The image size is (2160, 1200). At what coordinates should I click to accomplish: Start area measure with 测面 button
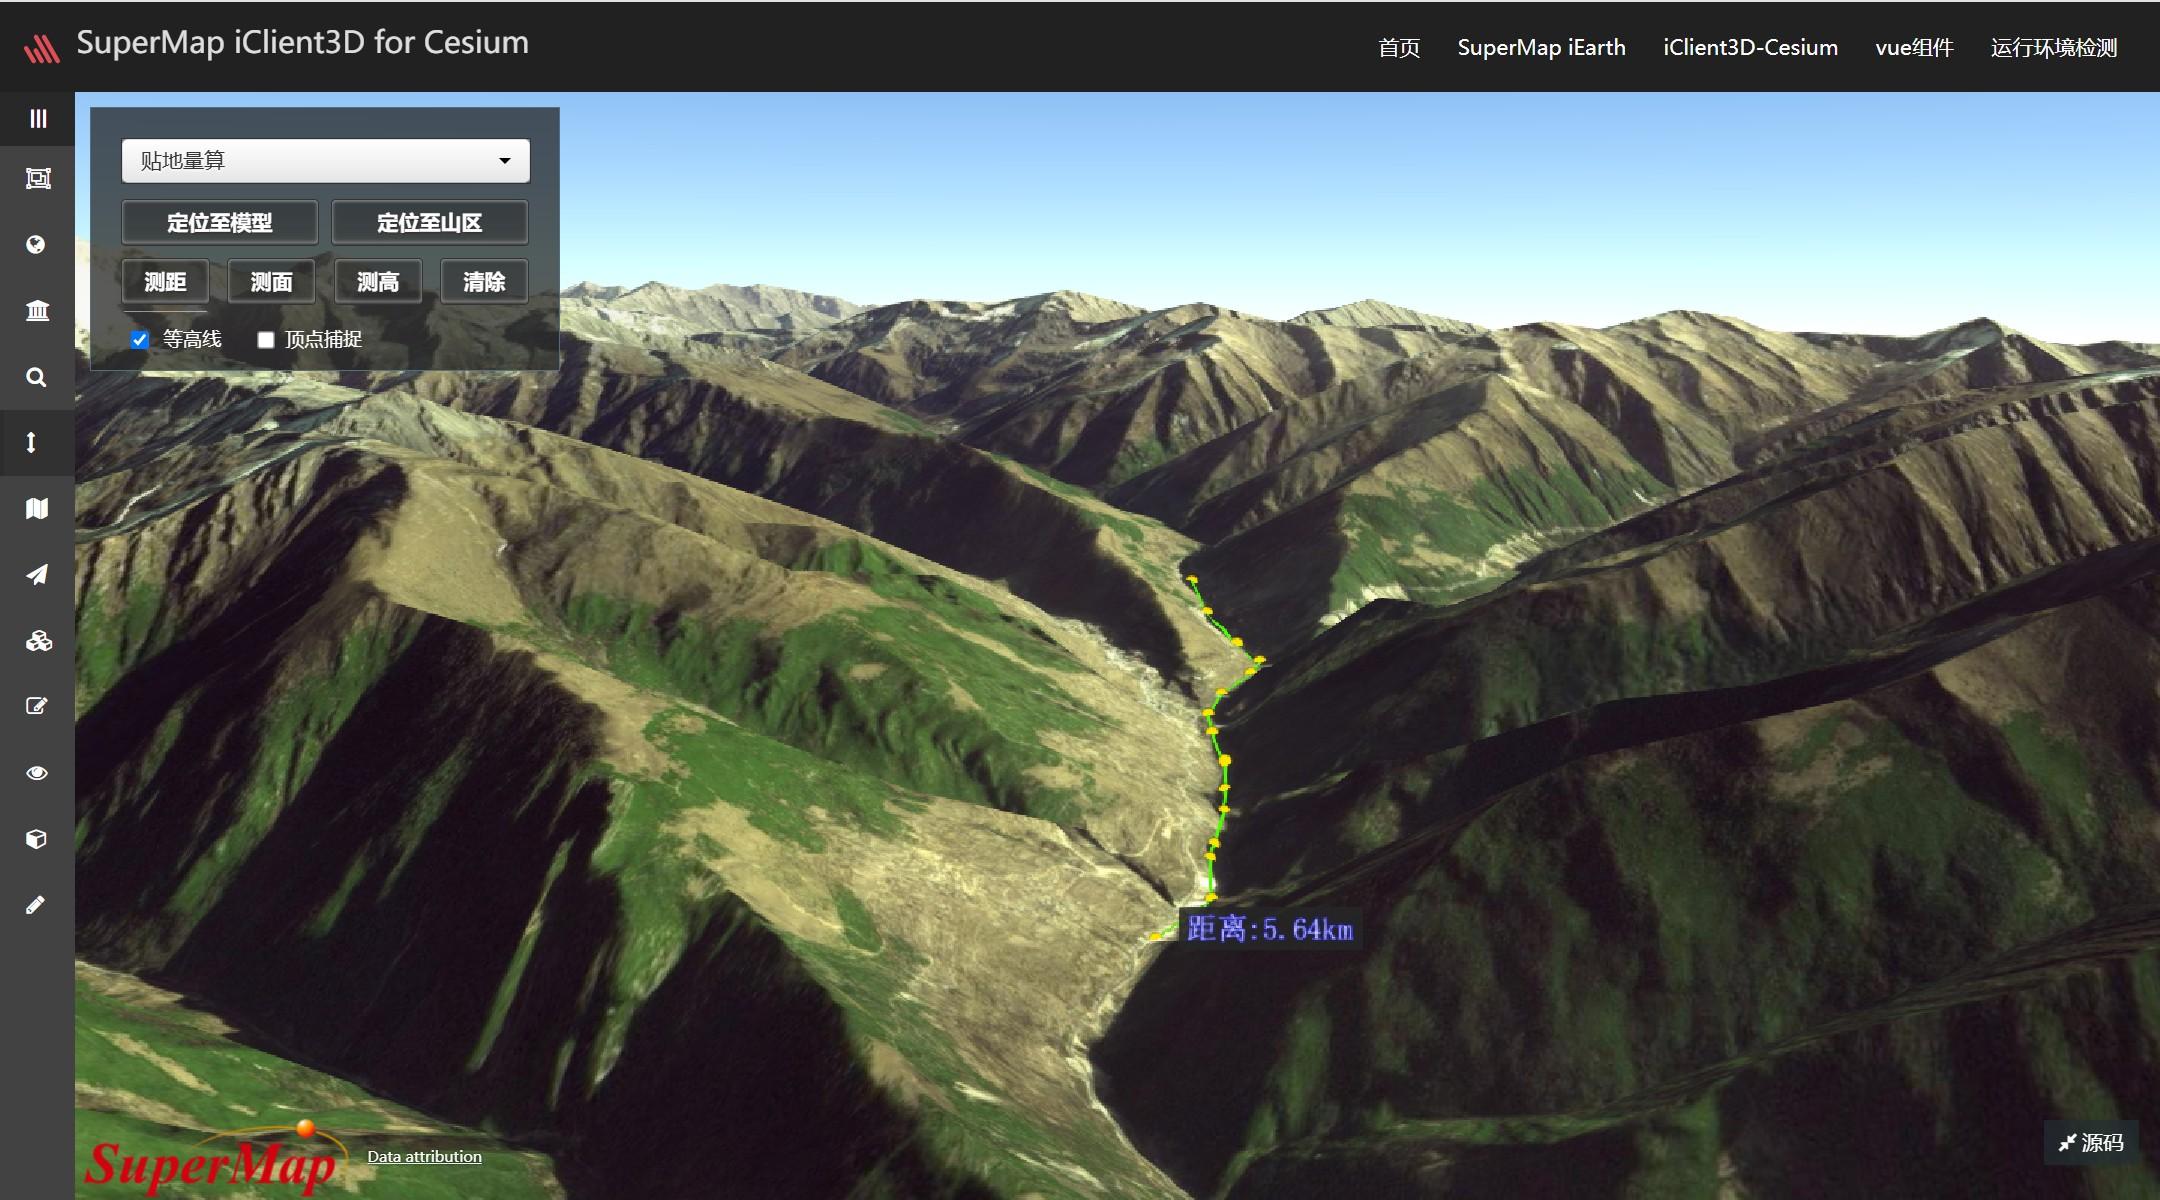(271, 282)
